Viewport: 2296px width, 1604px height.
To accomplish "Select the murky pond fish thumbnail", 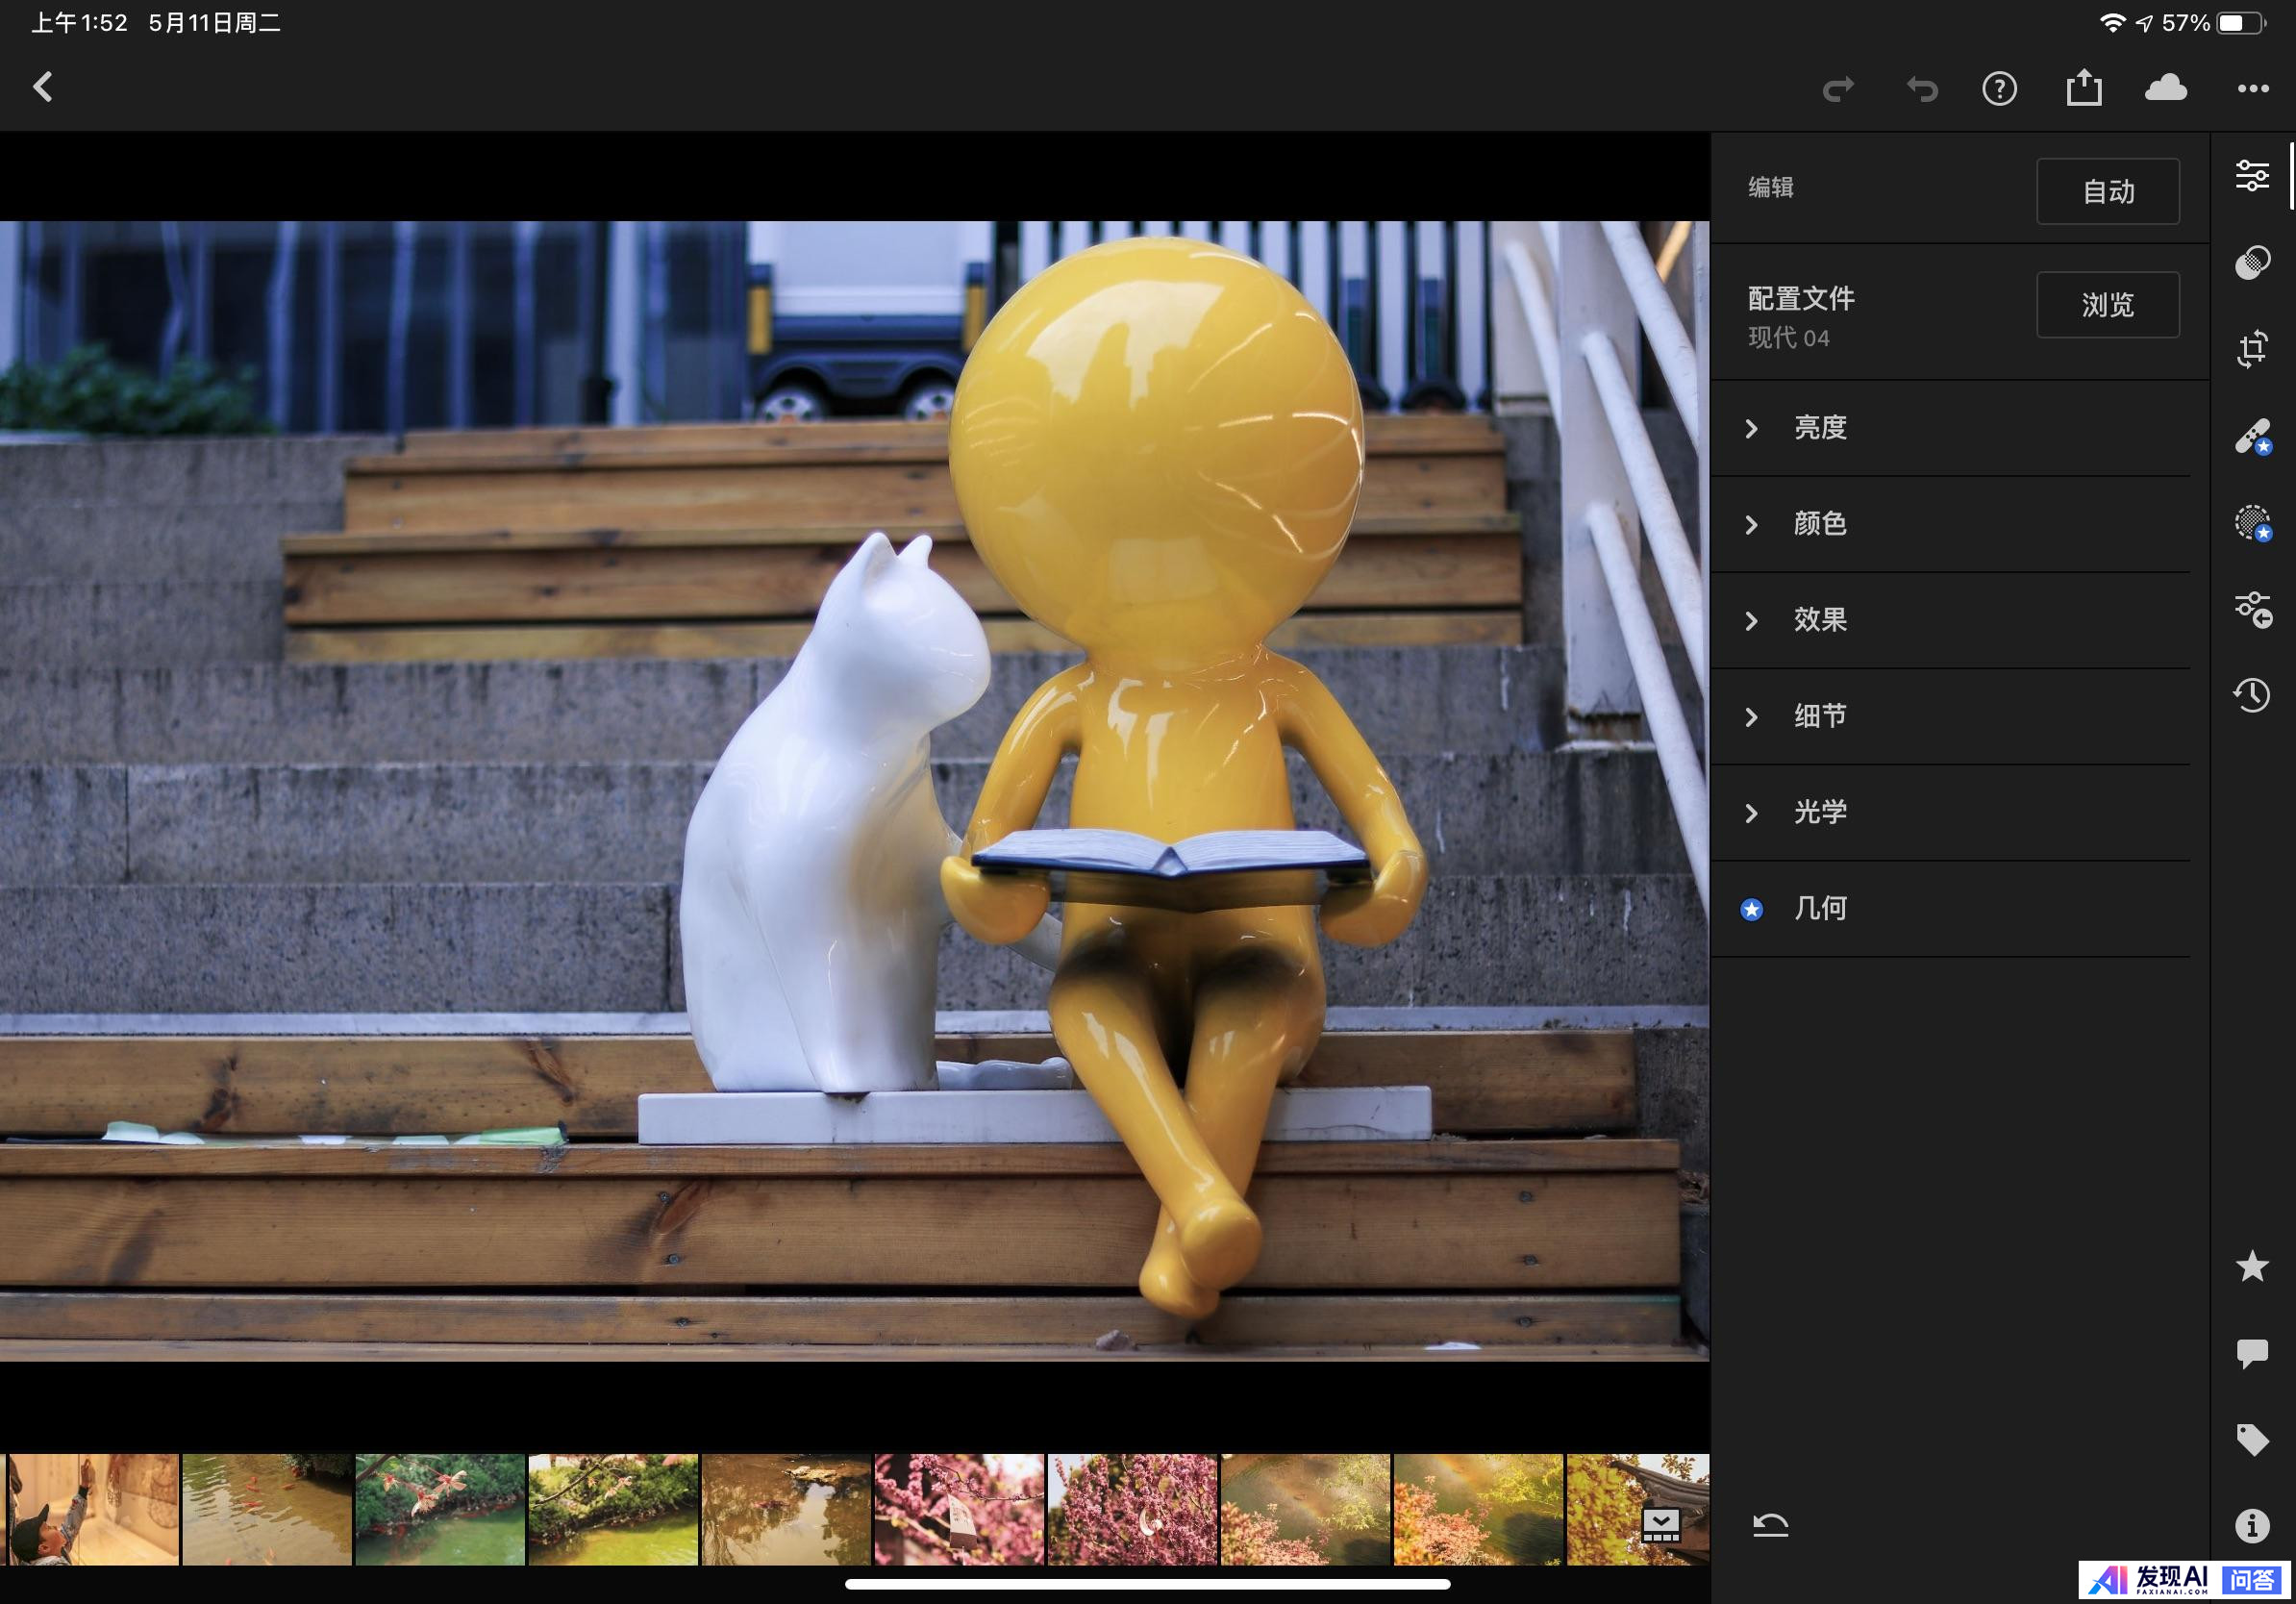I will [267, 1509].
